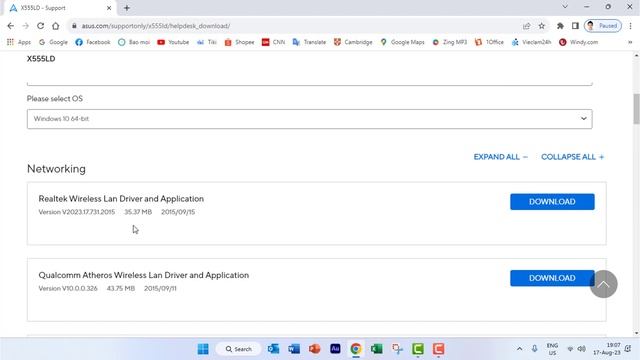Click the page vertical scrollbar thumb

coord(636,109)
